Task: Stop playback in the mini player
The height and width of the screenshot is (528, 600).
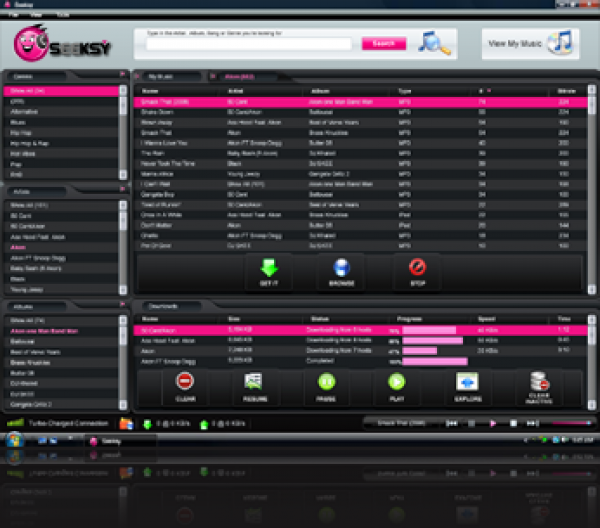Action: click(514, 423)
